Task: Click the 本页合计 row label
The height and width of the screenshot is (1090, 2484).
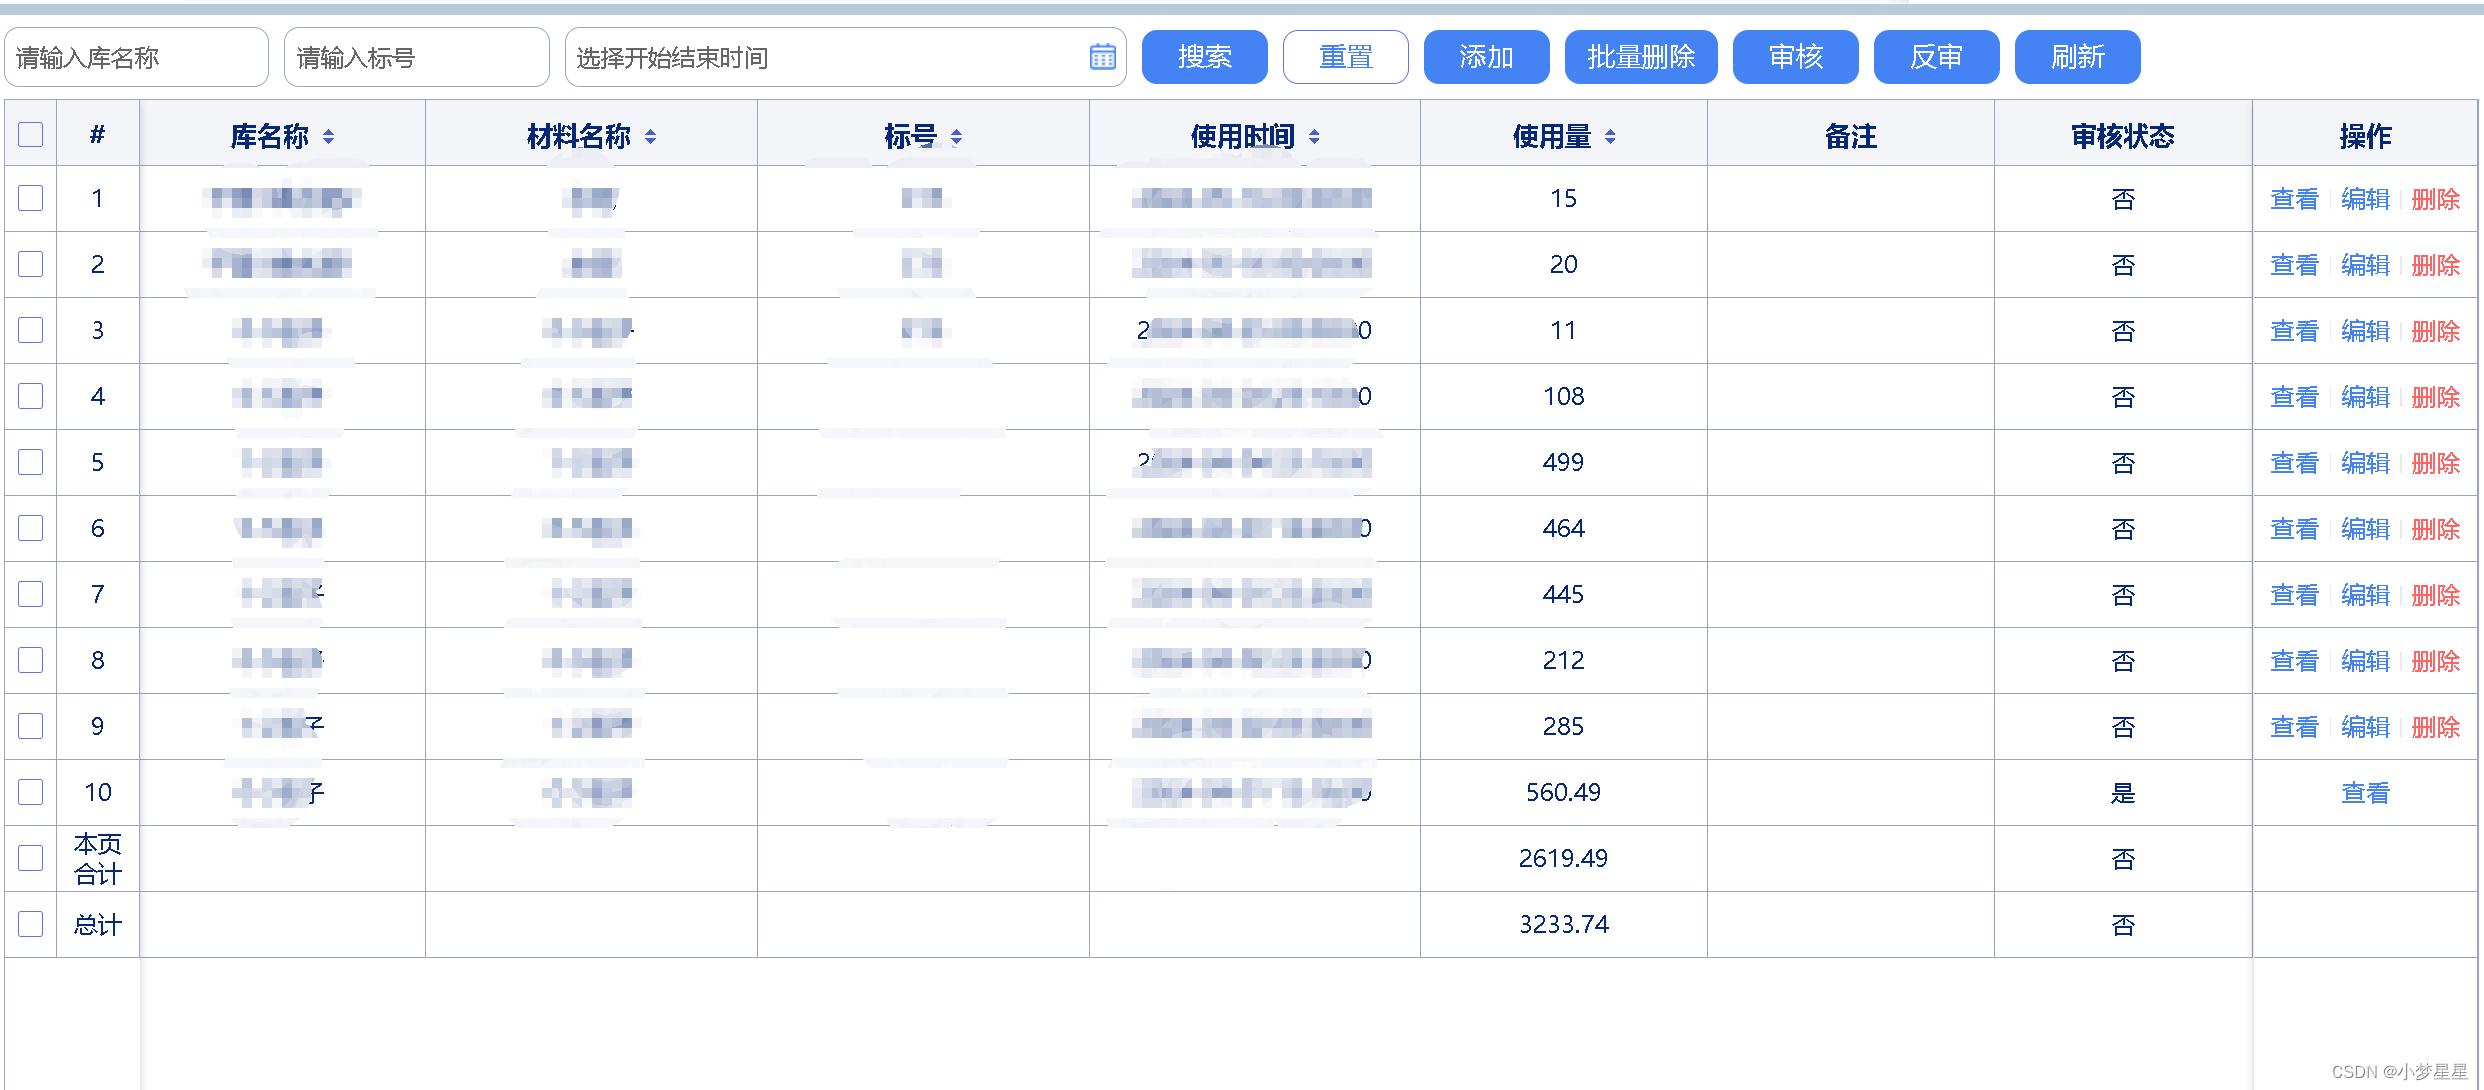Action: click(98, 859)
